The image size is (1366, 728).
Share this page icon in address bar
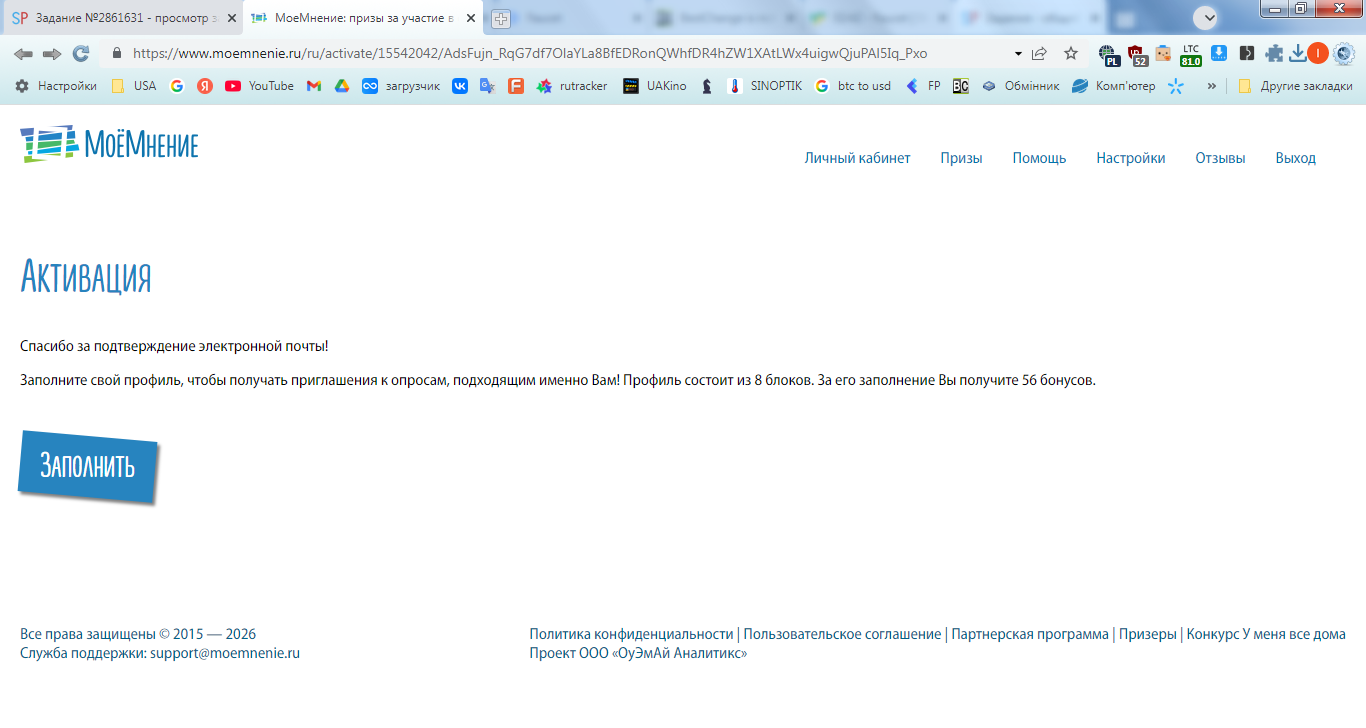[1040, 54]
